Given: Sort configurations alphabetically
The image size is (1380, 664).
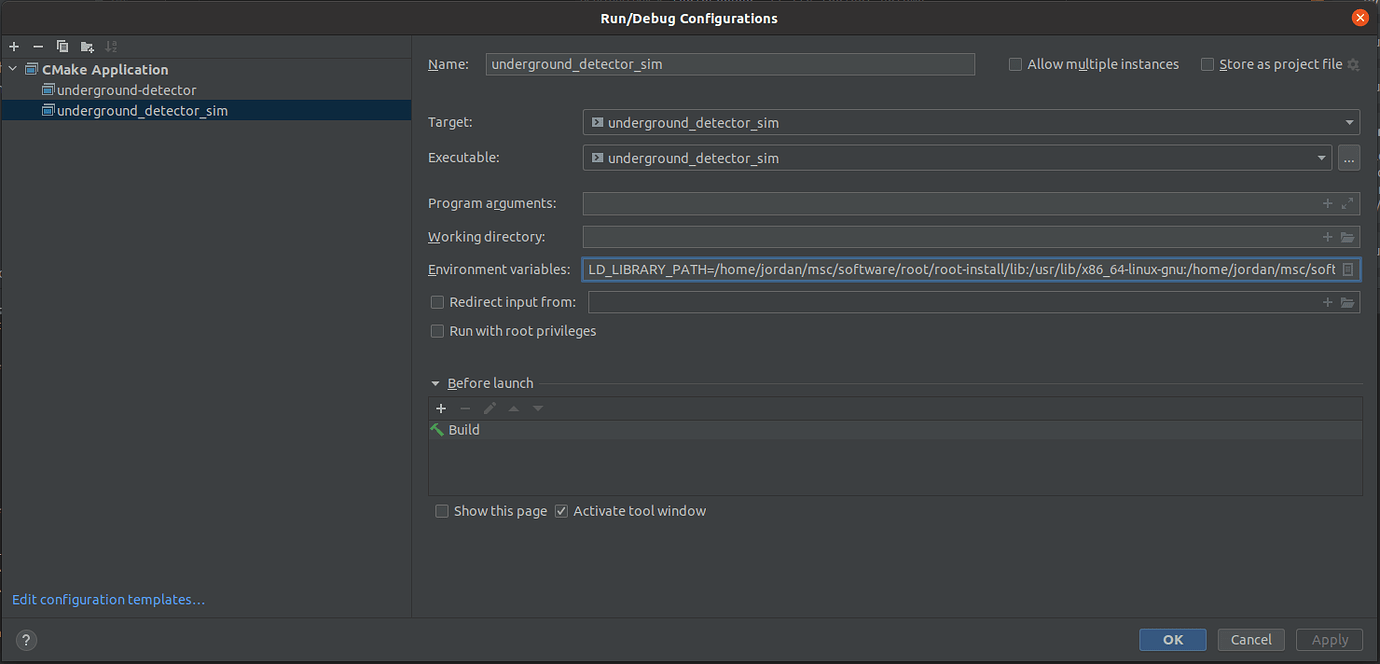Looking at the screenshot, I should (110, 46).
